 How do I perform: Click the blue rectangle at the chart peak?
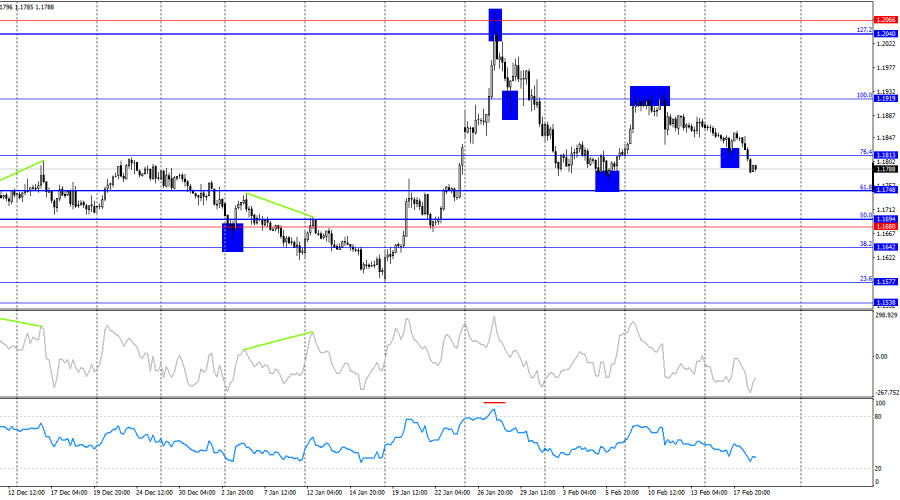pos(495,24)
